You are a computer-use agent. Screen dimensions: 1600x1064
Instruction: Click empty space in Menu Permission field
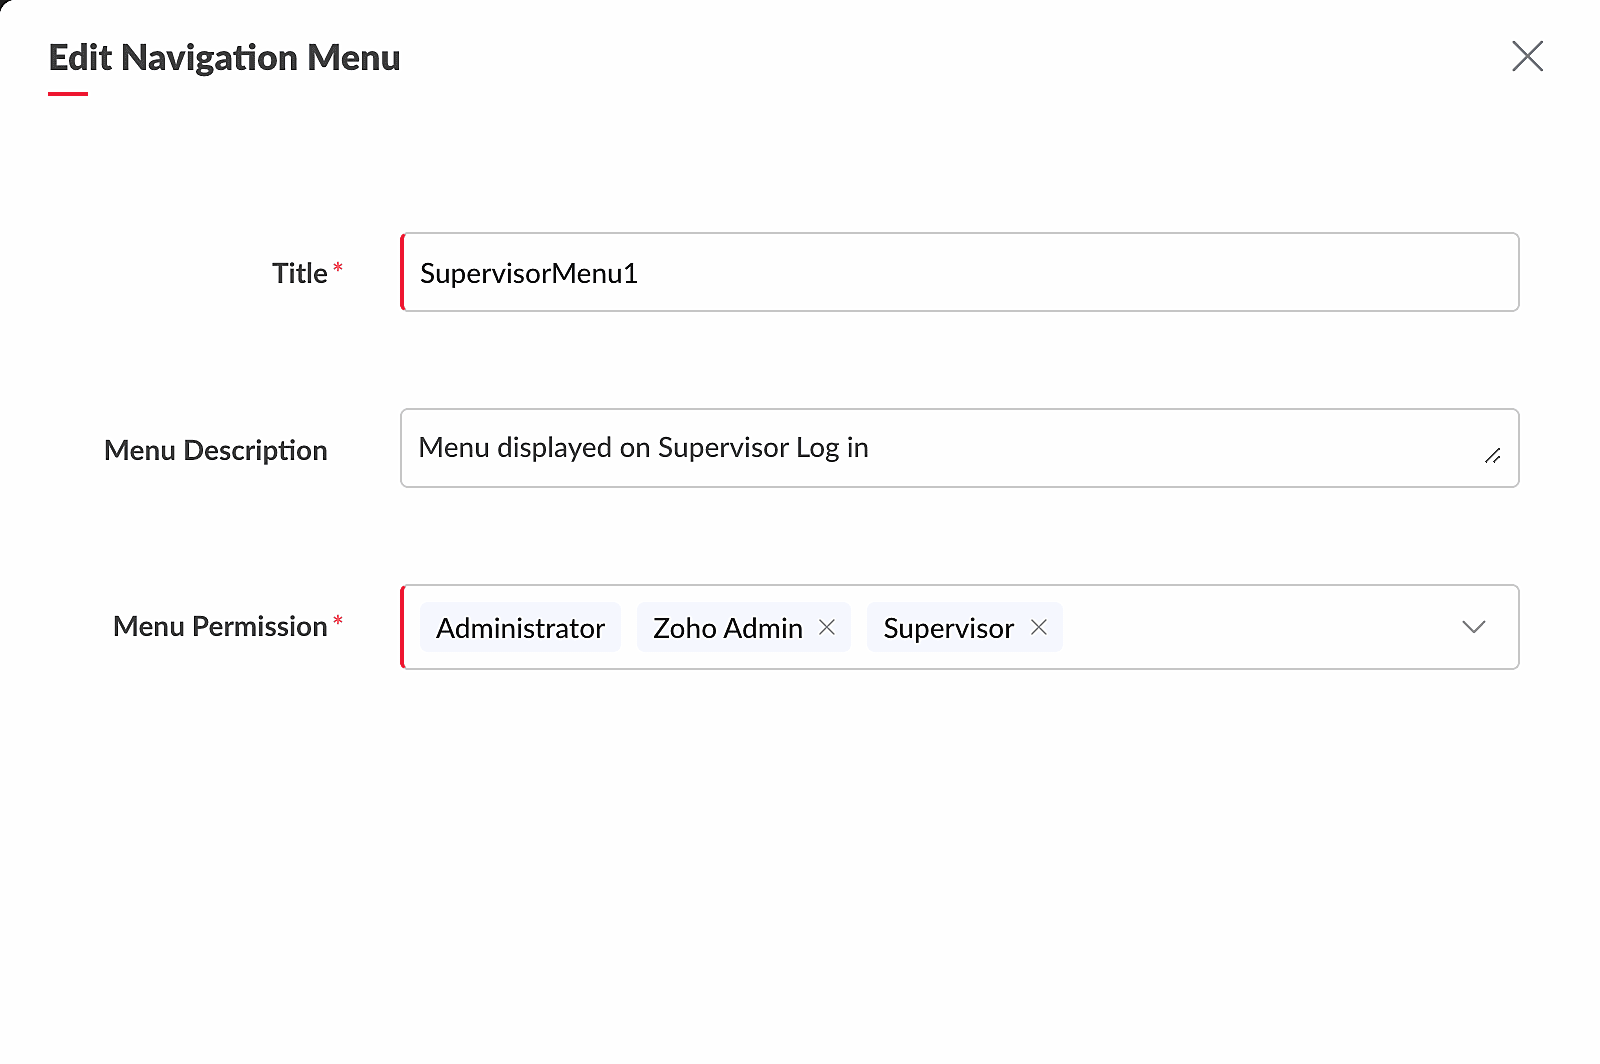coord(1250,627)
